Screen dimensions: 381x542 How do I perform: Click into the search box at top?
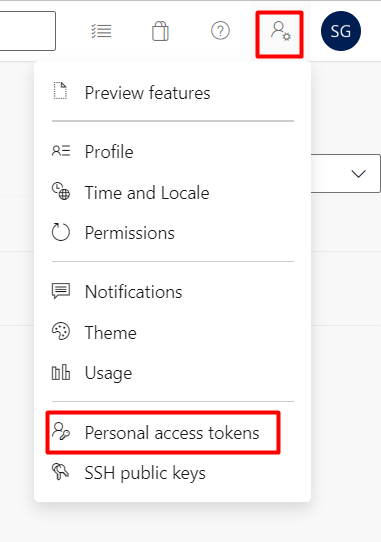(28, 31)
